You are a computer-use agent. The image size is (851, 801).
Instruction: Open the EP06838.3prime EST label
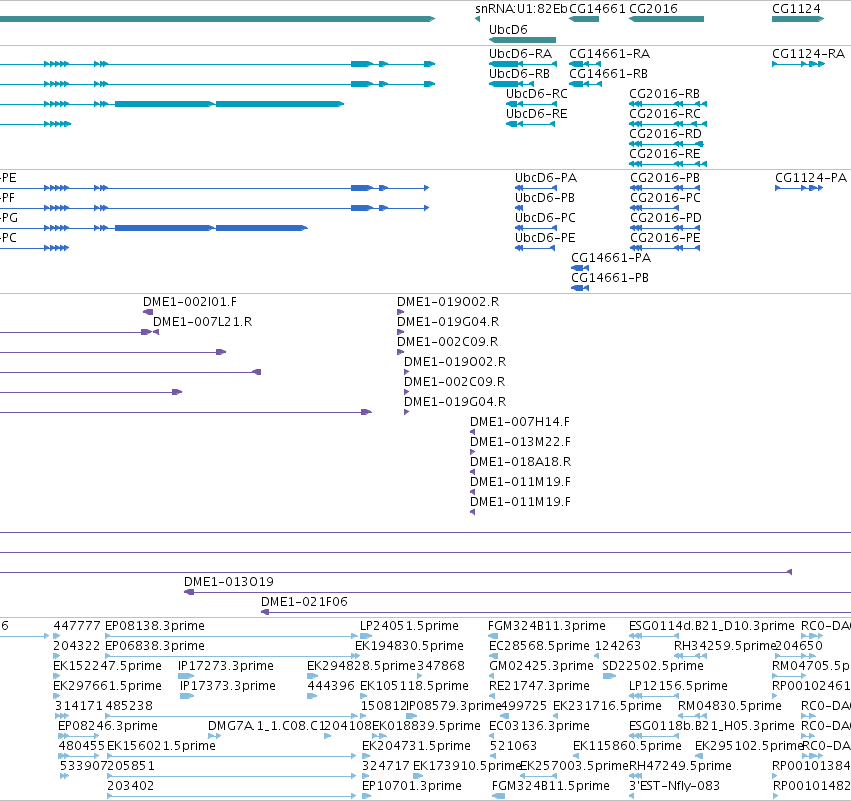tap(155, 646)
